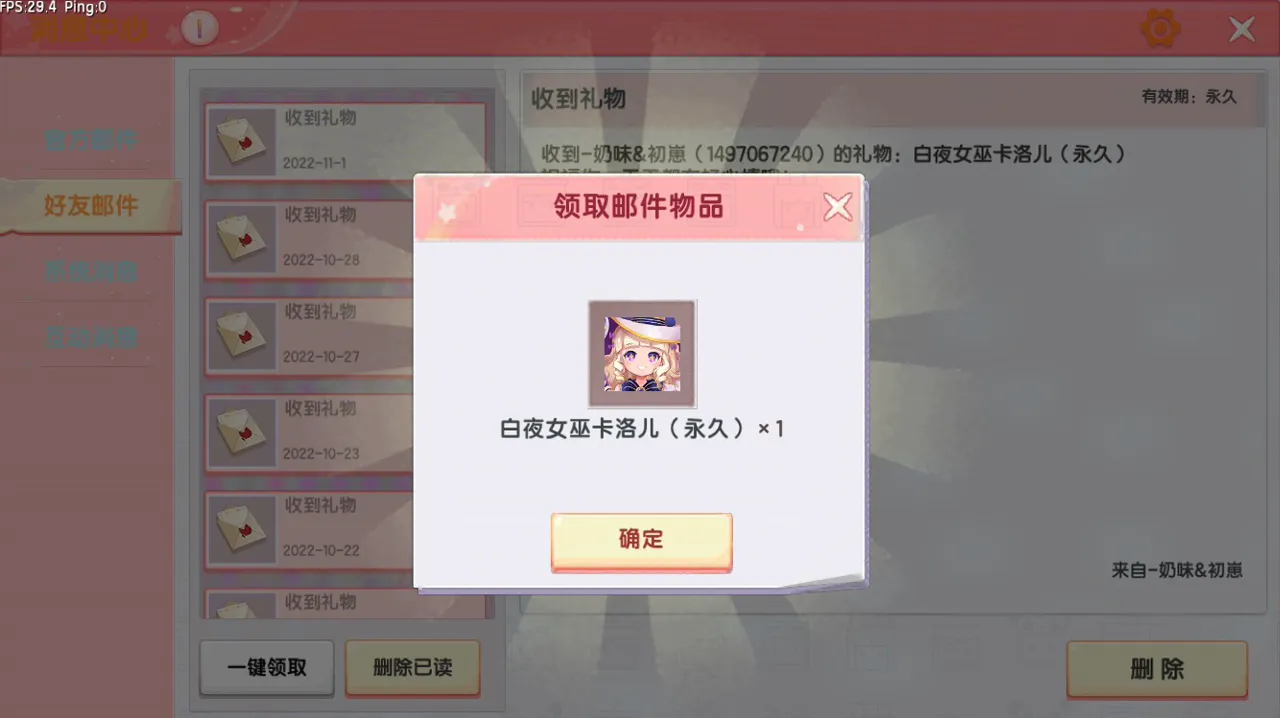Click the 一键领取 button
The height and width of the screenshot is (718, 1280).
267,668
